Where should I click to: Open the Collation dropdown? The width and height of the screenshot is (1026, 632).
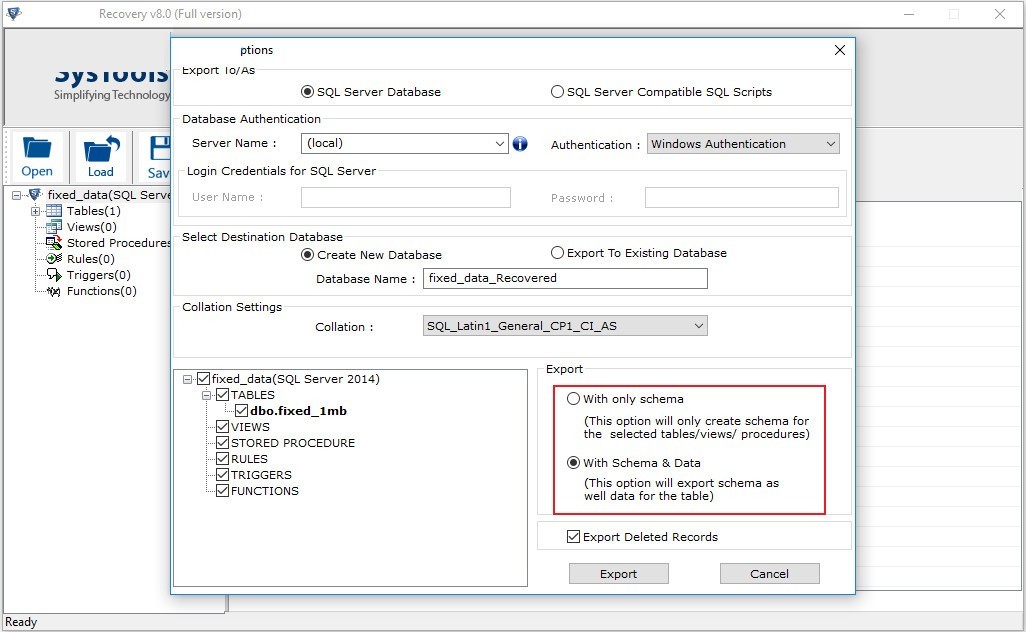(x=698, y=325)
